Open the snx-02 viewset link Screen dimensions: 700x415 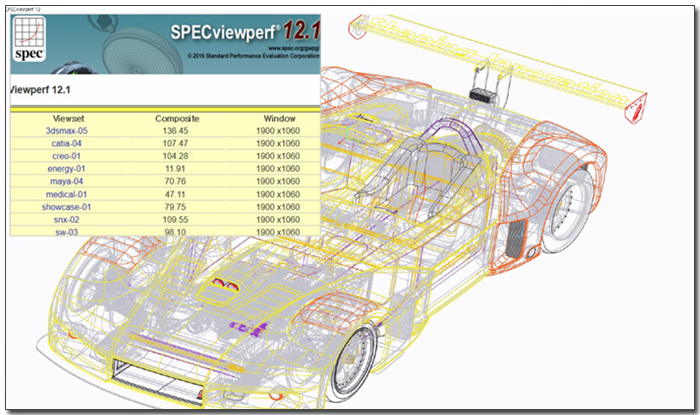(x=67, y=220)
